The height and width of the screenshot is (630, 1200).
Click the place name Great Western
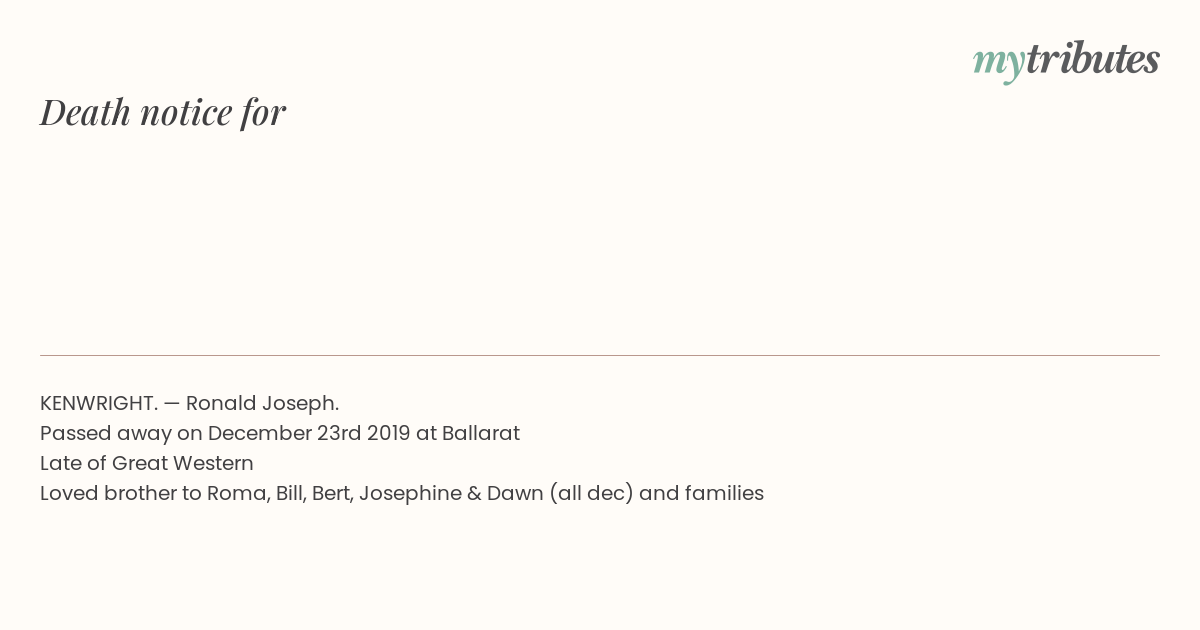(x=183, y=463)
